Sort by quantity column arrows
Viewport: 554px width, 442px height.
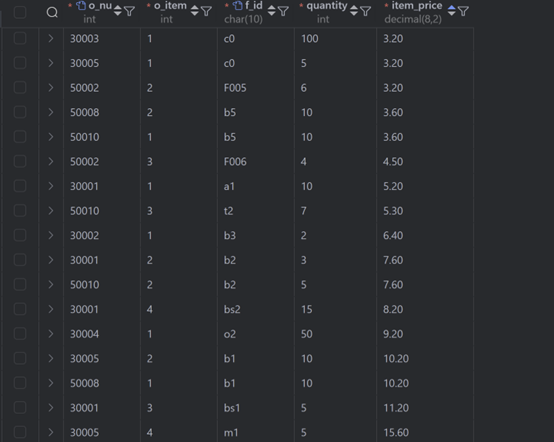(354, 11)
